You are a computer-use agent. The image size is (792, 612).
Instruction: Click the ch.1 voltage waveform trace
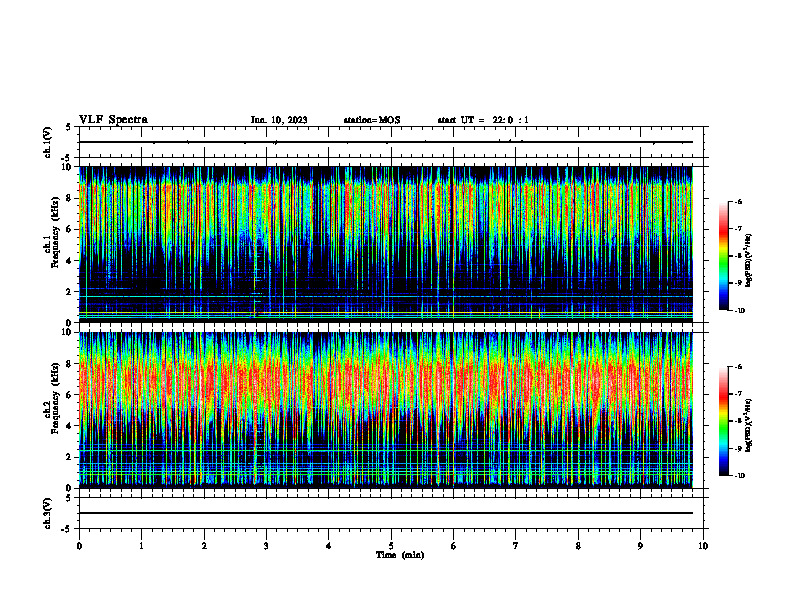(x=386, y=142)
